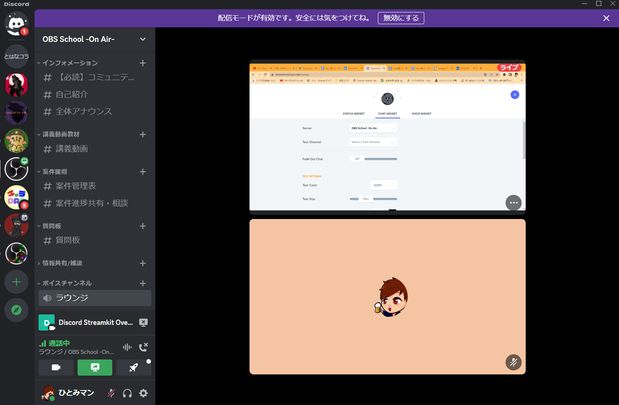The height and width of the screenshot is (405, 619).
Task: Open the dark purple hooded server icon
Action: click(16, 112)
